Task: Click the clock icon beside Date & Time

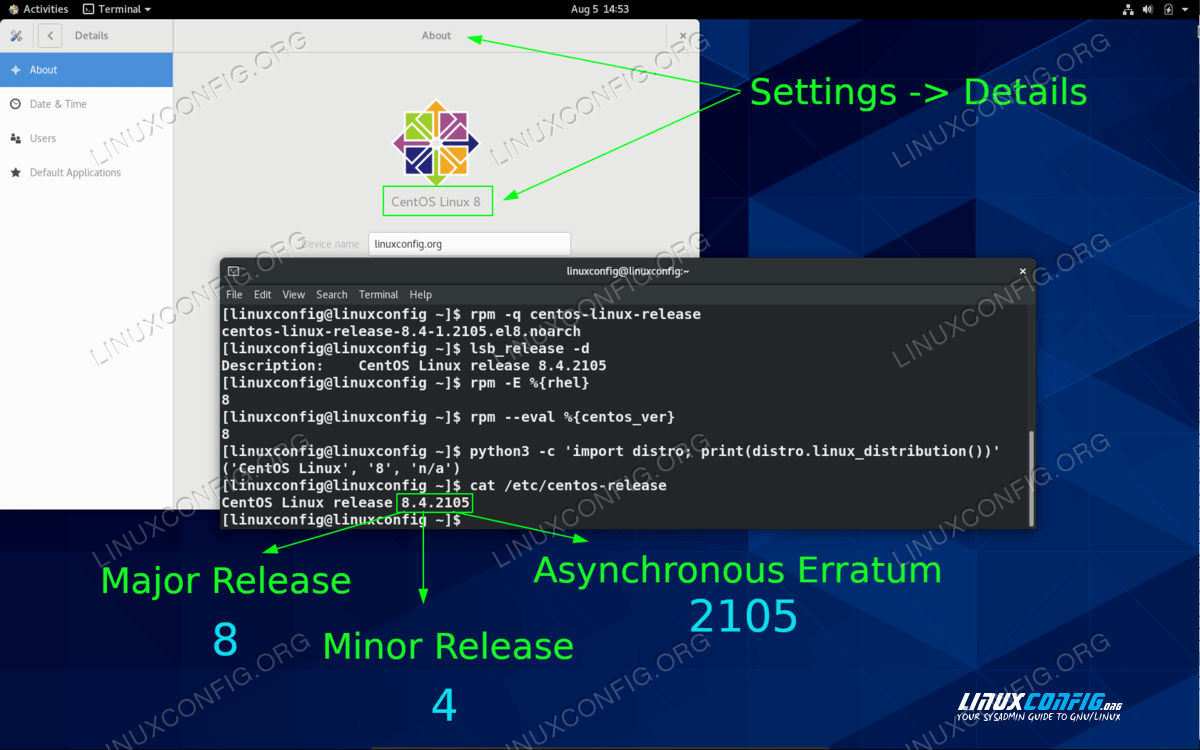Action: (x=15, y=104)
